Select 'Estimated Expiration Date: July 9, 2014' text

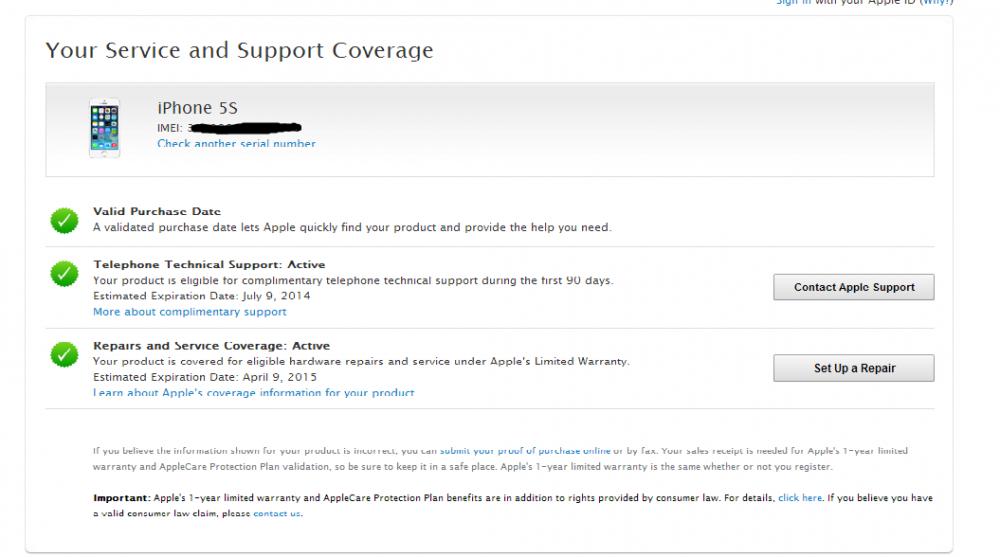[202, 296]
